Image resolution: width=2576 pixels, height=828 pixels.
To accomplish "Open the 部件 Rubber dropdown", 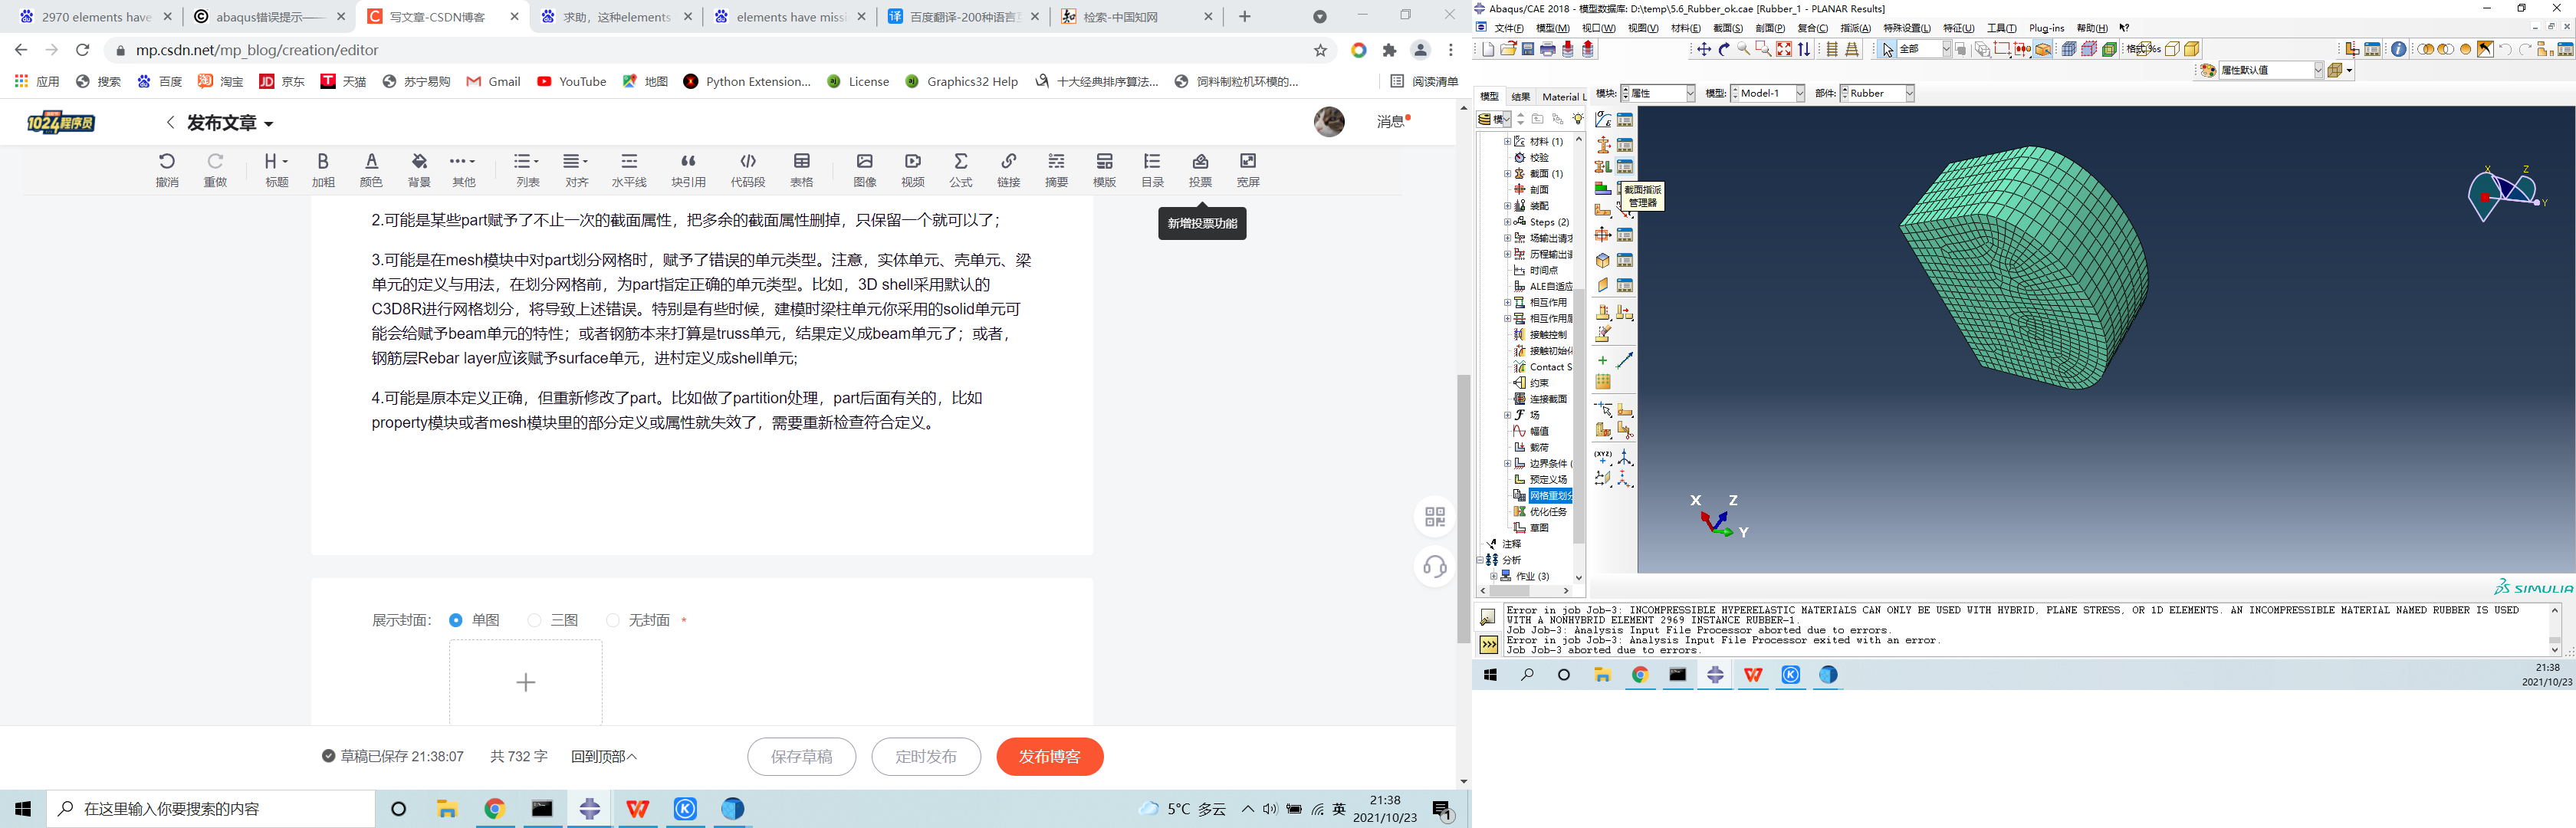I will [x=1908, y=93].
